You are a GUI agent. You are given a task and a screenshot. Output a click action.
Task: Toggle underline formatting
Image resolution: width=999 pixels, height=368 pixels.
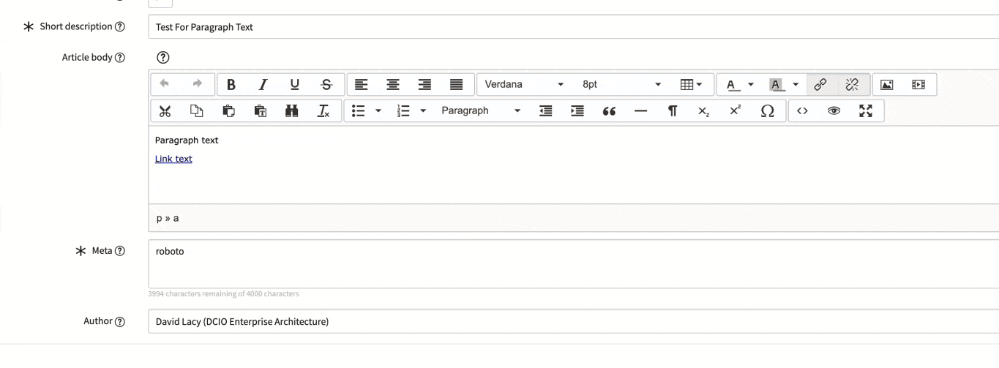point(294,84)
